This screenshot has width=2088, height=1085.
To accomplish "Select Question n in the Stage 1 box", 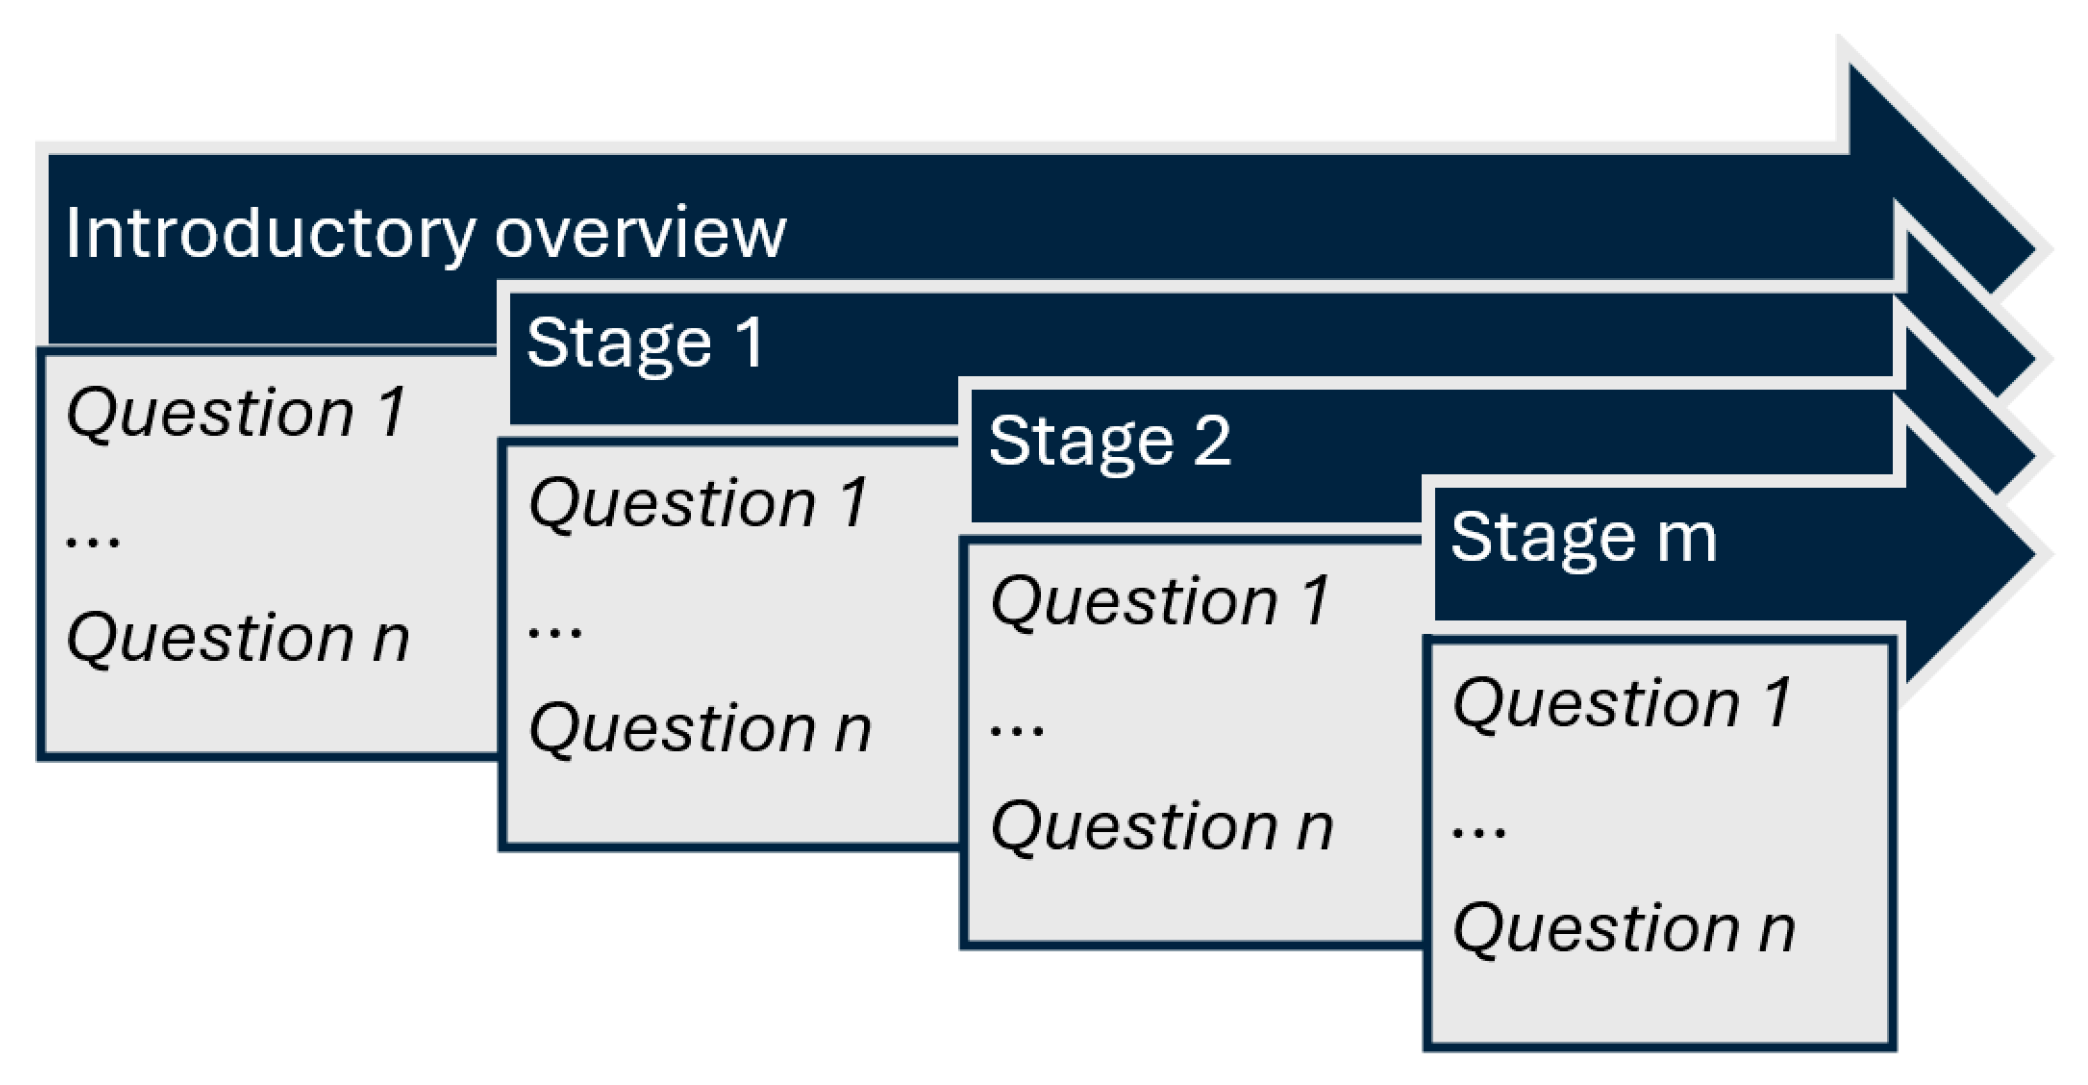I will (x=700, y=728).
